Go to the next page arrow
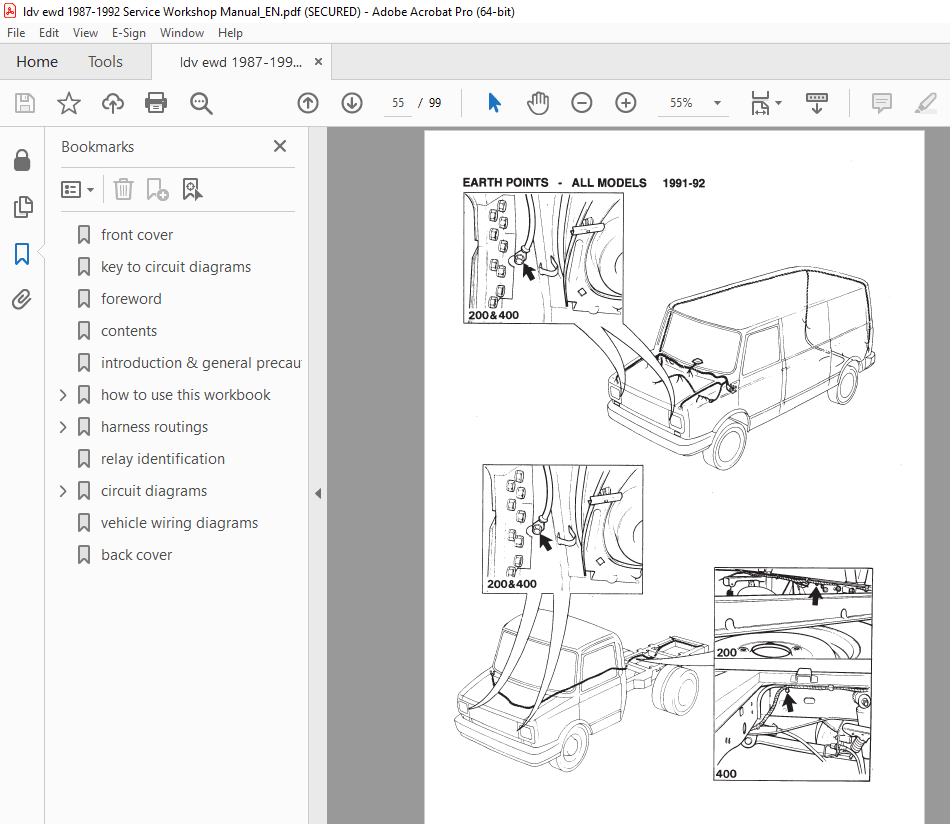 click(x=352, y=103)
